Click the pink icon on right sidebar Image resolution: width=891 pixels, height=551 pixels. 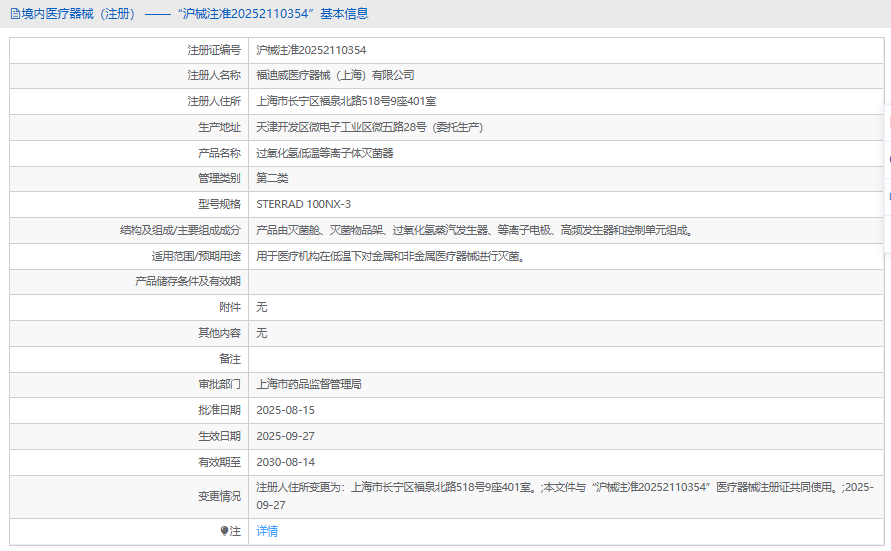888,122
